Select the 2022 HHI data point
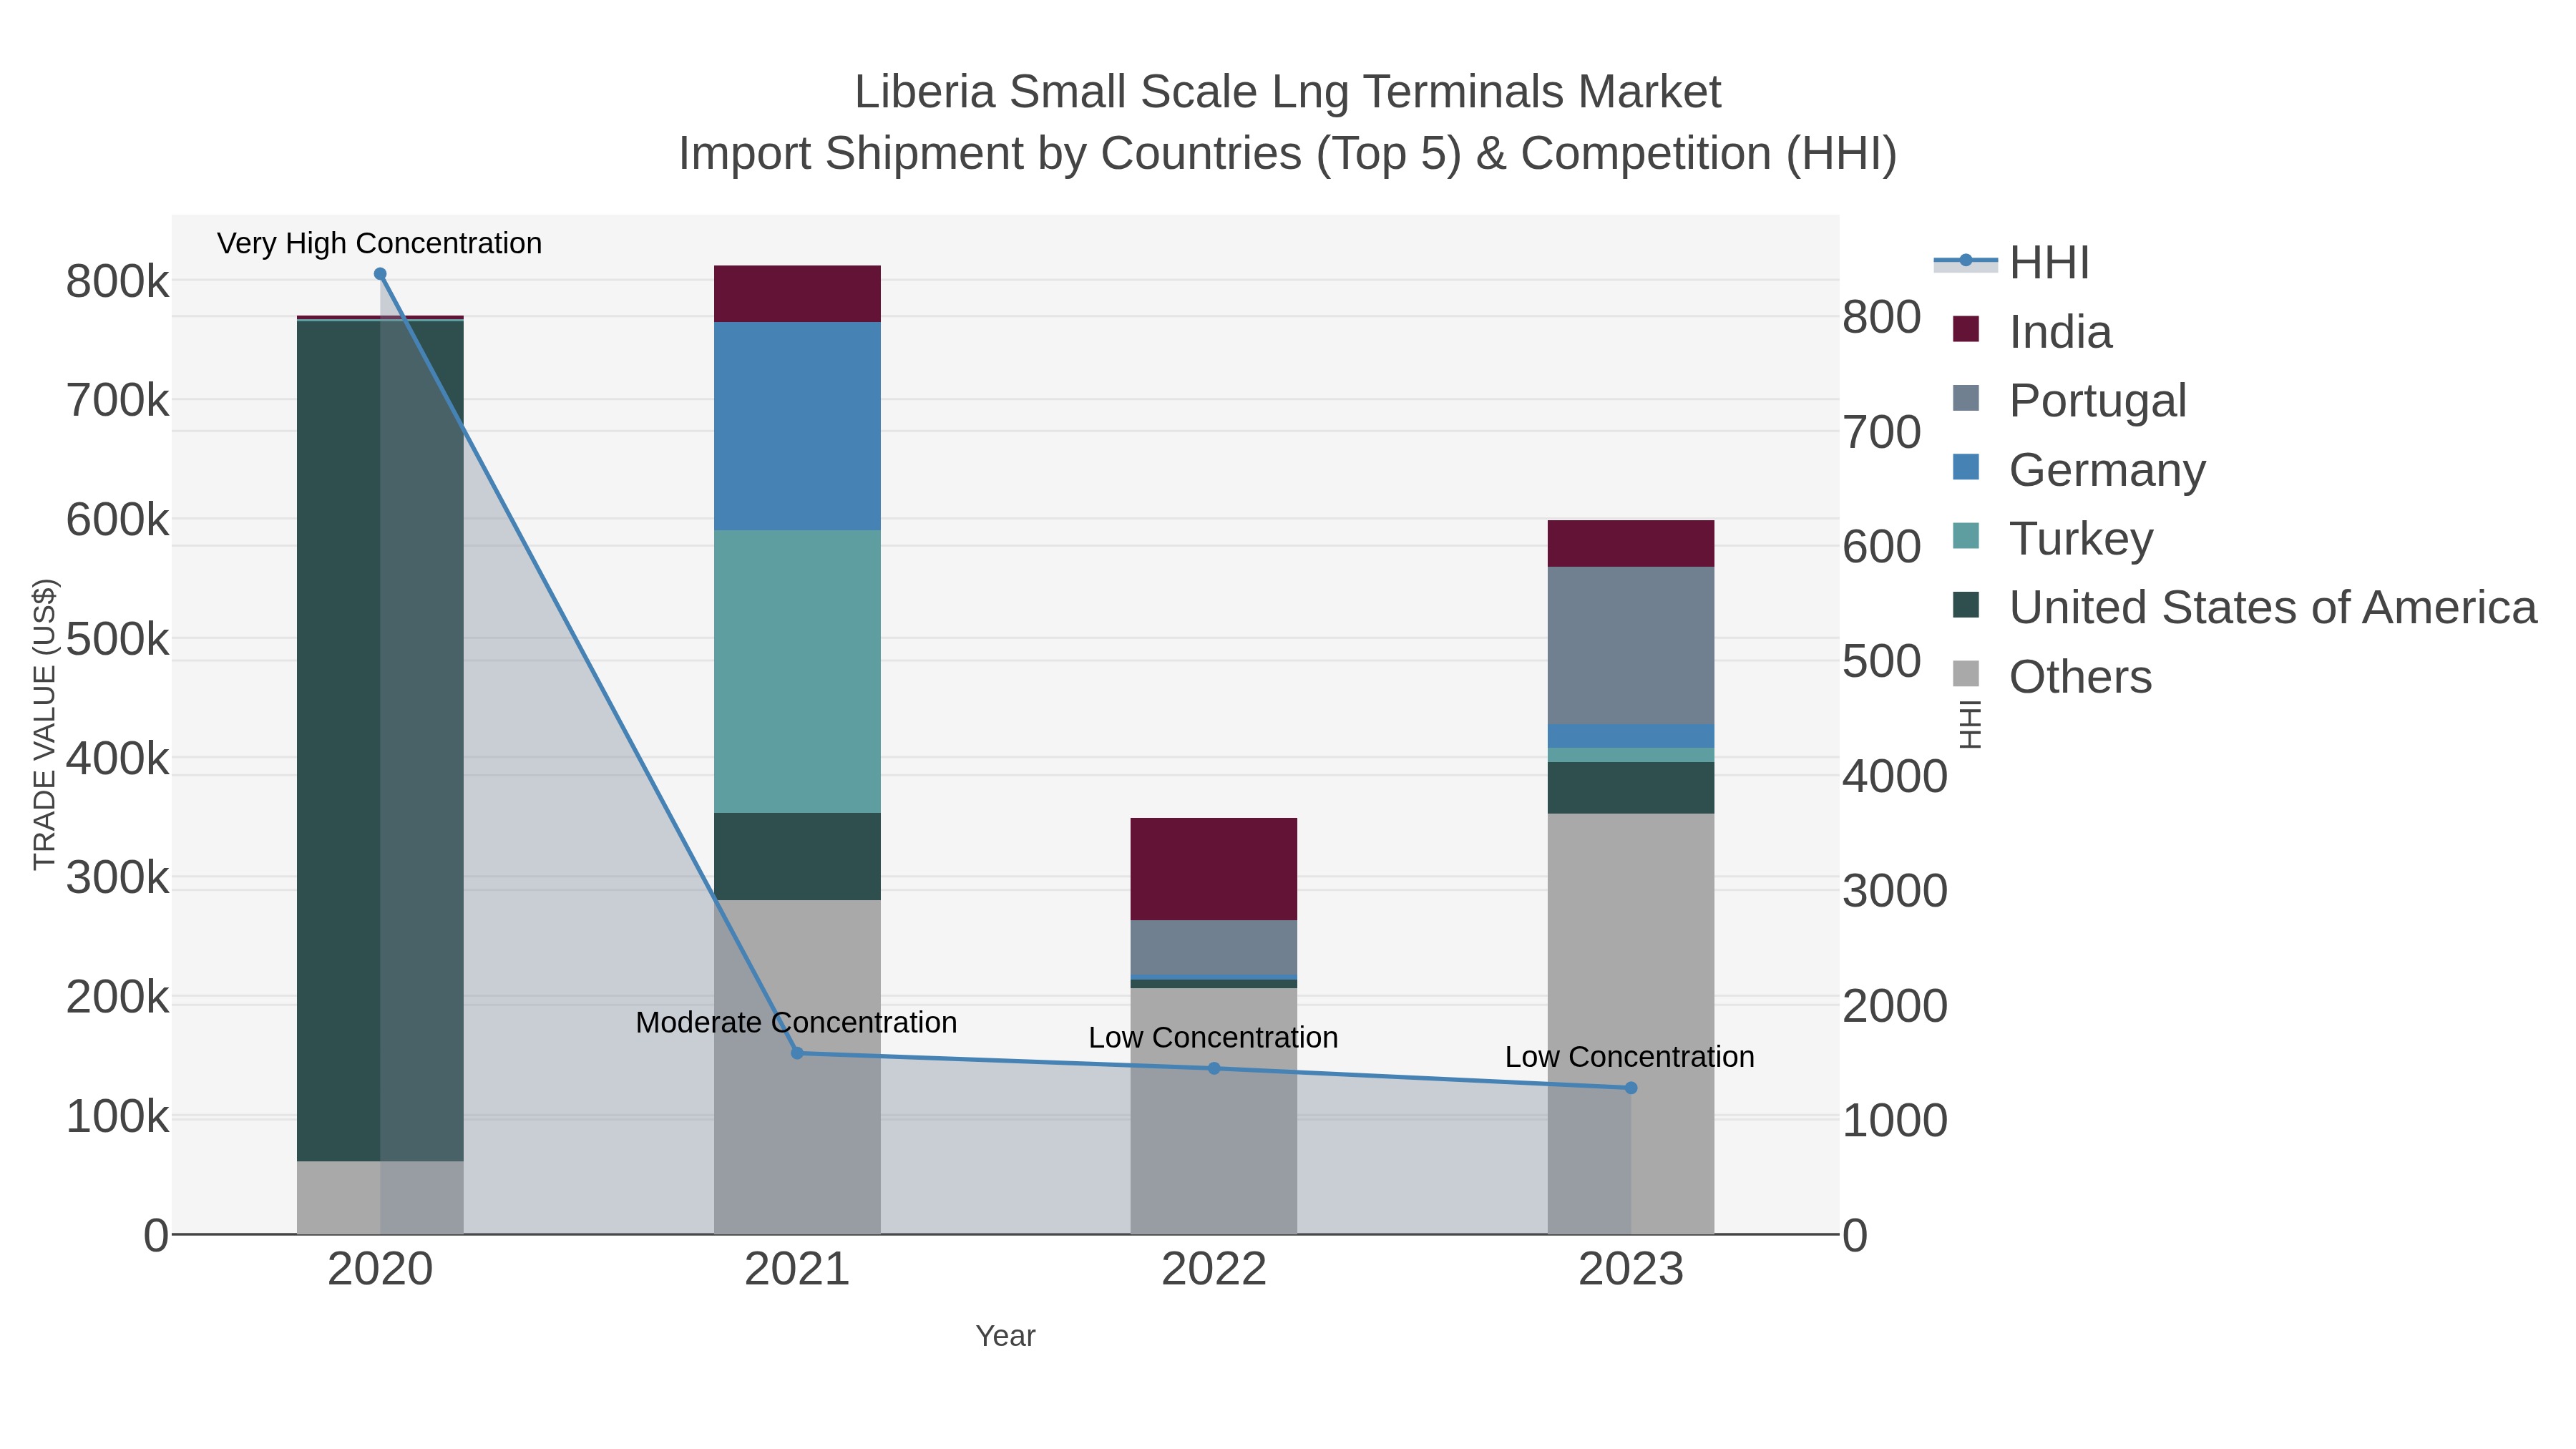This screenshot has width=2576, height=1449. coord(1214,1068)
